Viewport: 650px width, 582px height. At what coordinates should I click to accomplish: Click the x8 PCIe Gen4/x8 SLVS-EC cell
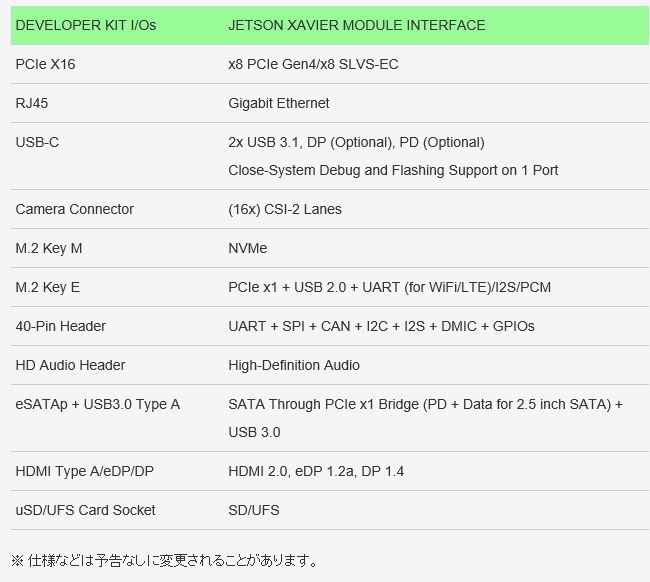[x=313, y=64]
